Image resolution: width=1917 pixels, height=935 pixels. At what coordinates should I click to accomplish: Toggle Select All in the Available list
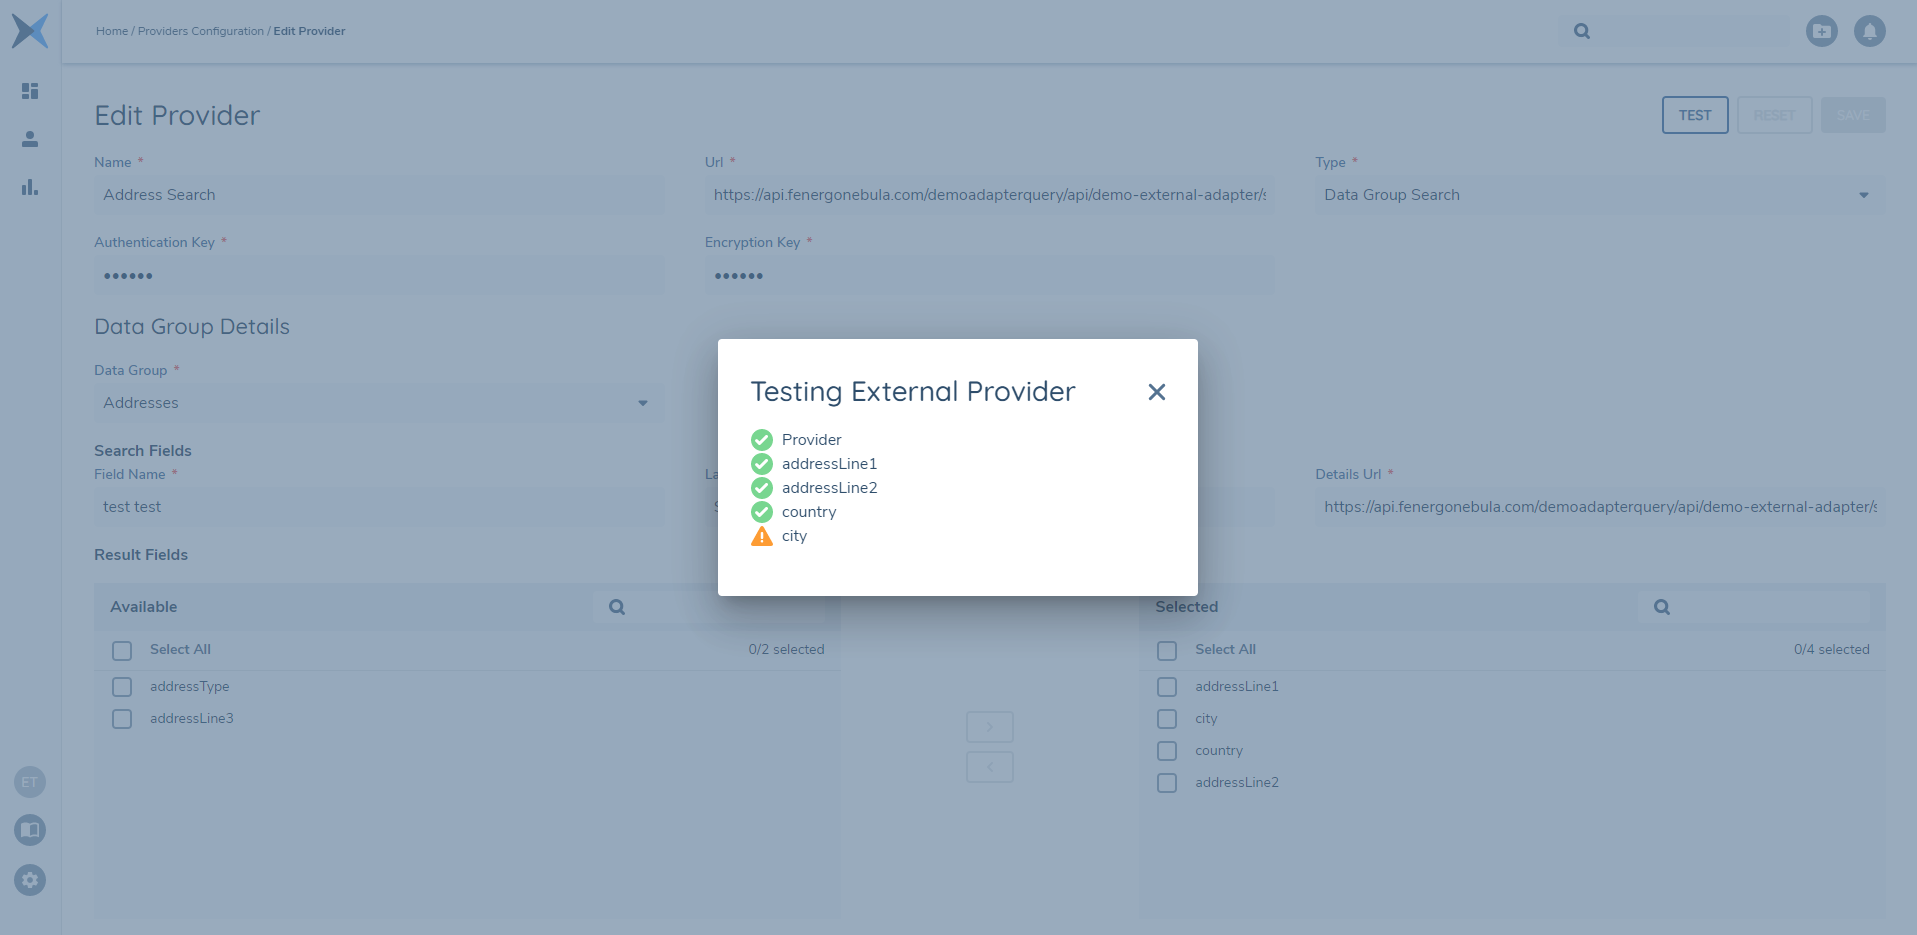(x=122, y=650)
